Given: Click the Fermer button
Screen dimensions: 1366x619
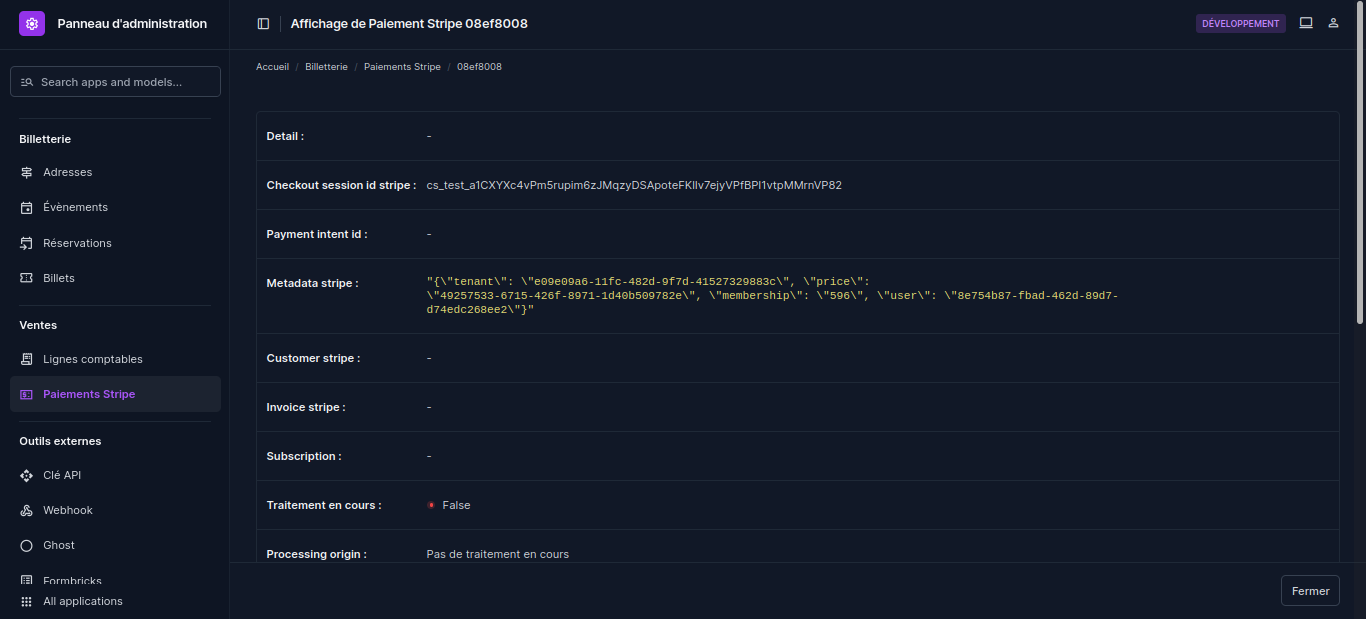Looking at the screenshot, I should click(x=1310, y=591).
